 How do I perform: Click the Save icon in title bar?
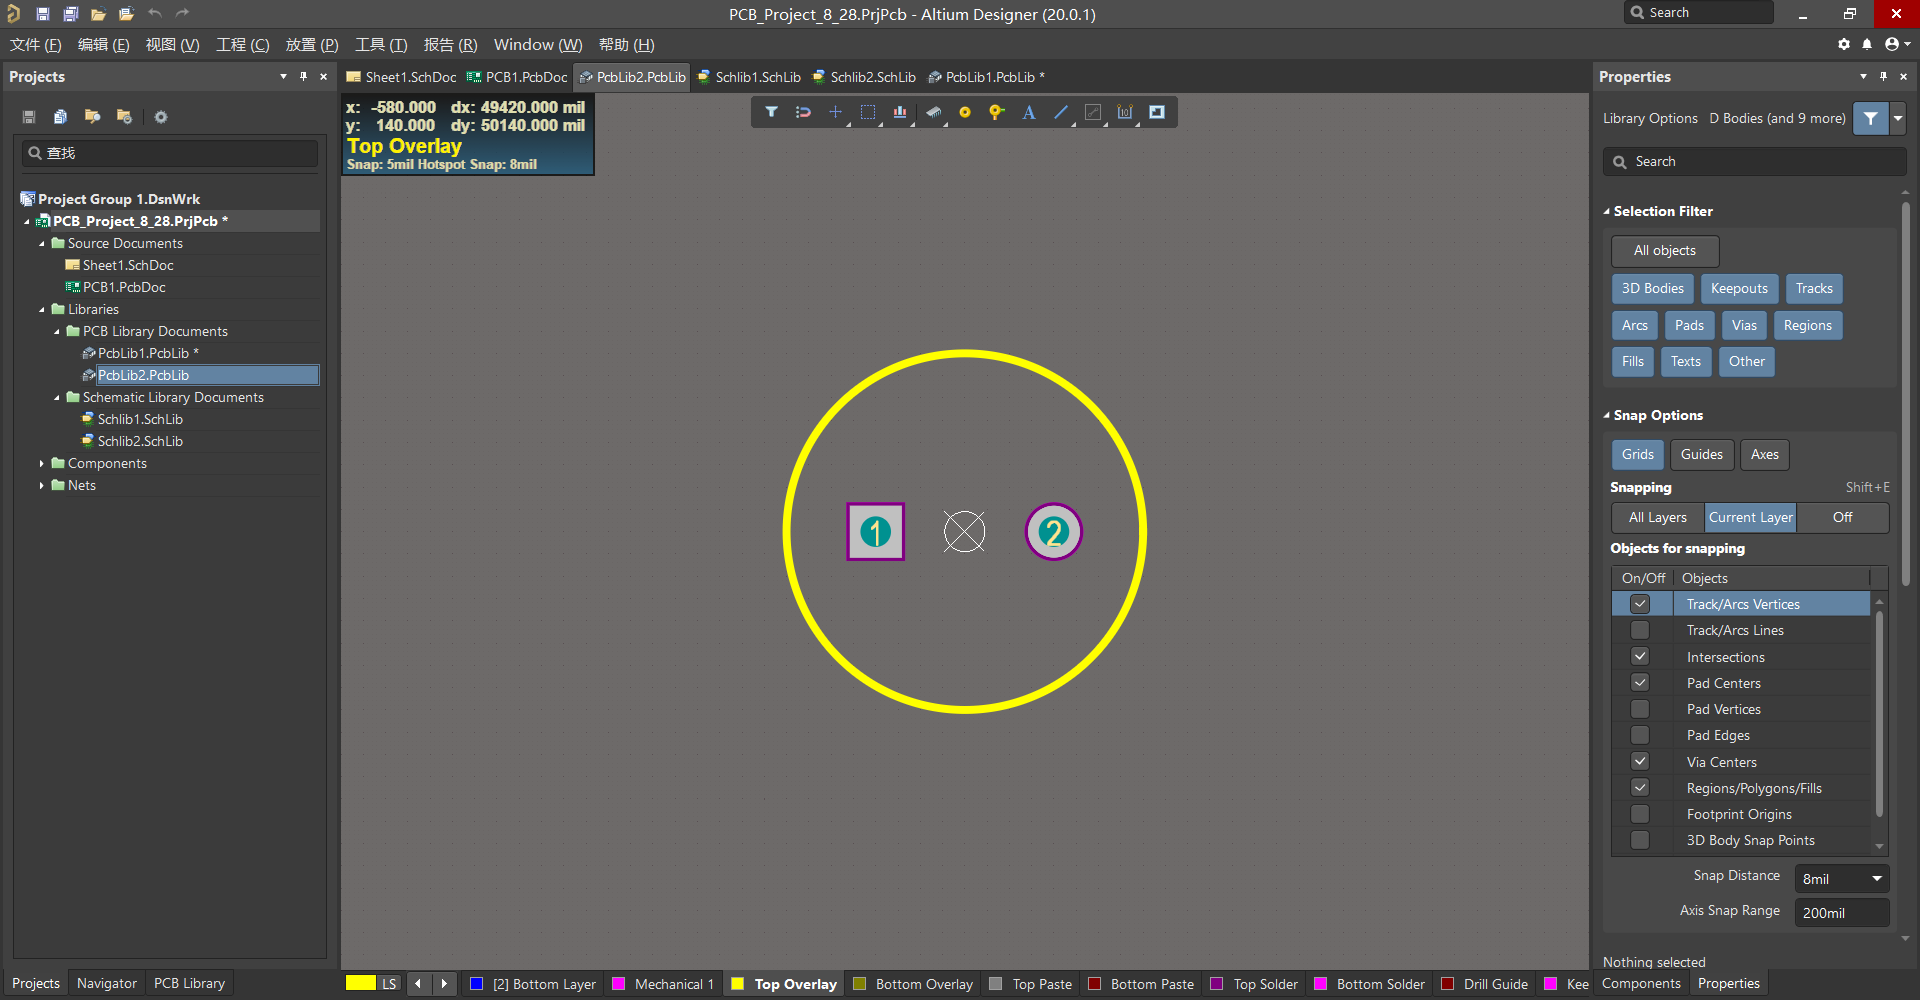pos(43,14)
